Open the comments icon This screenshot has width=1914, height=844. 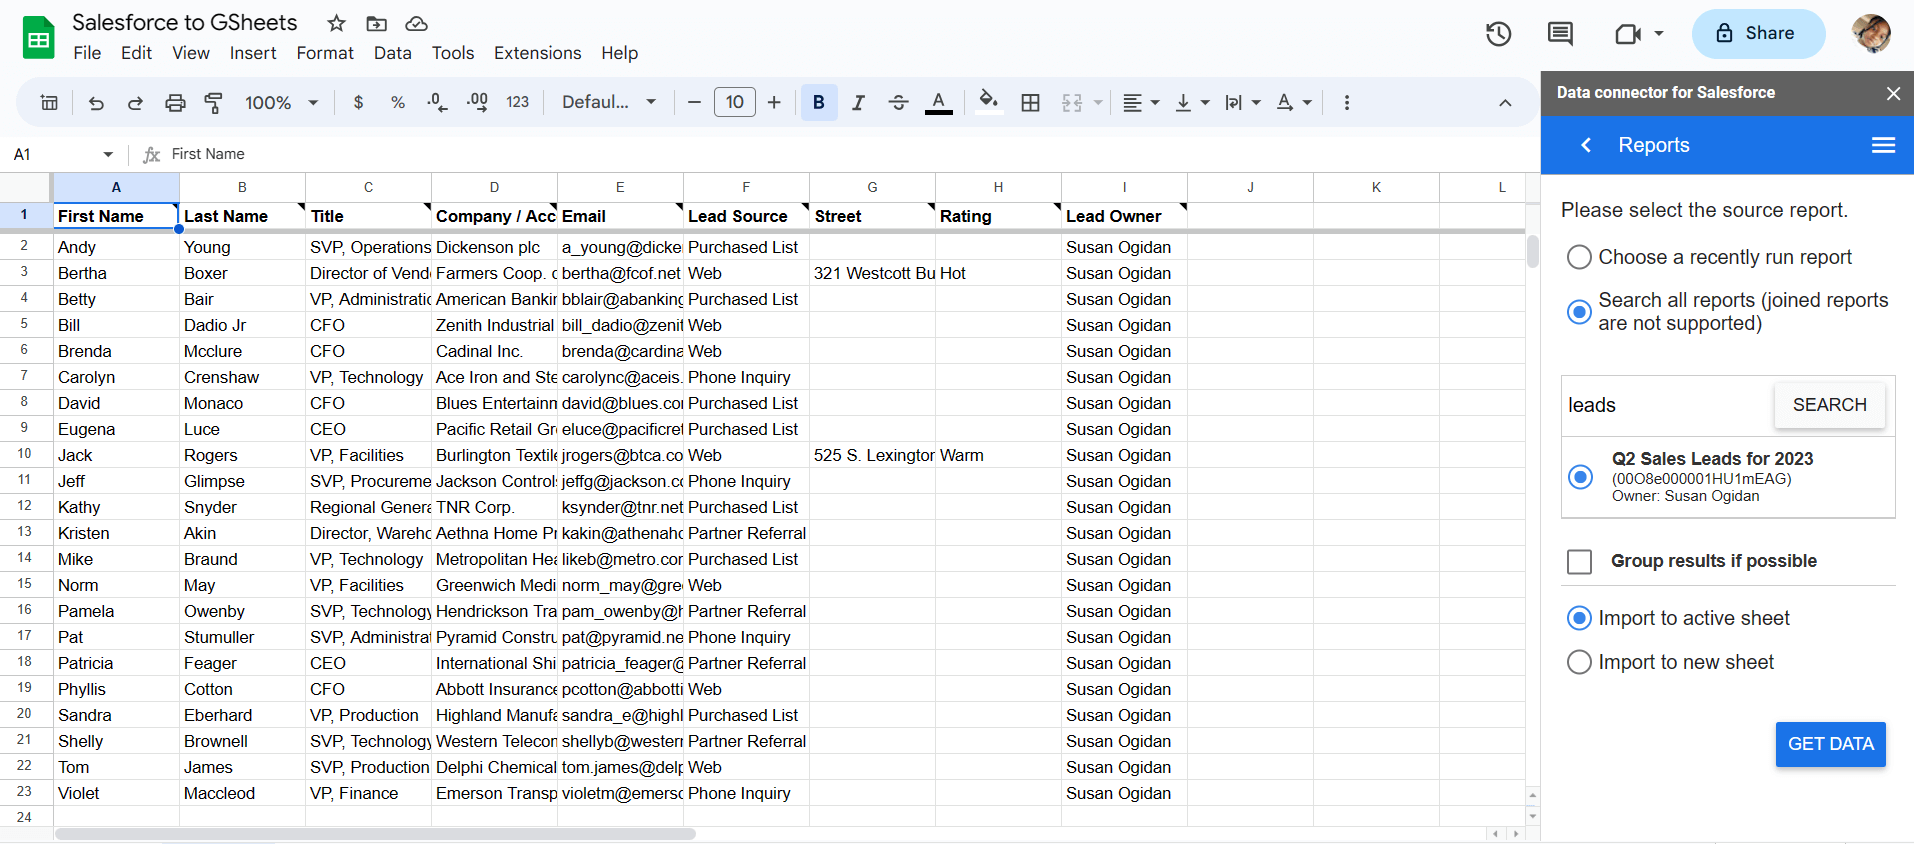click(1560, 34)
